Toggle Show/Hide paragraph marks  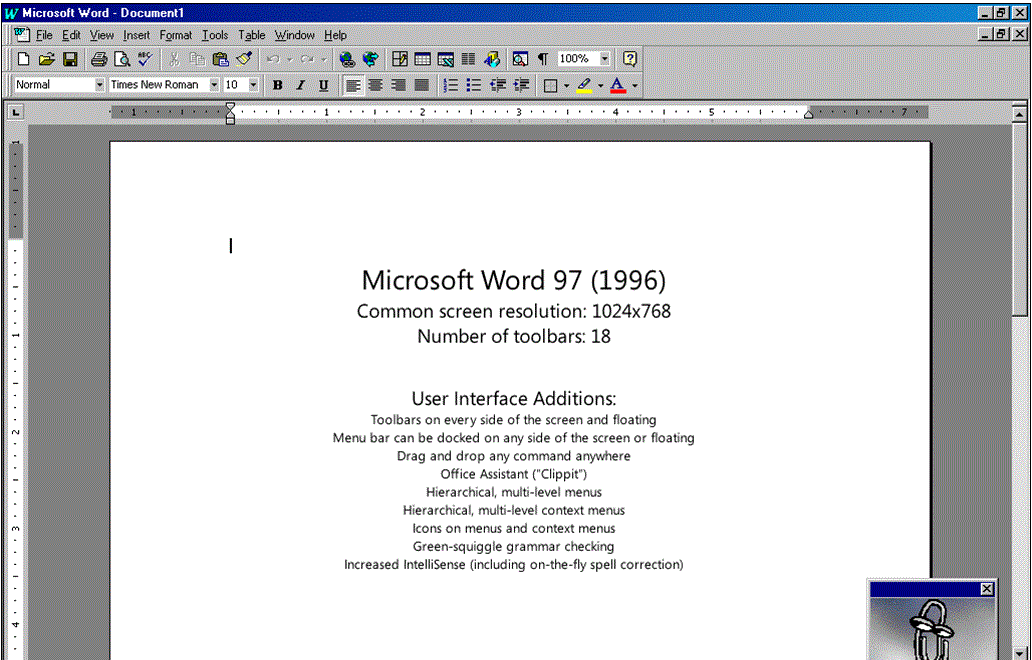tap(543, 59)
